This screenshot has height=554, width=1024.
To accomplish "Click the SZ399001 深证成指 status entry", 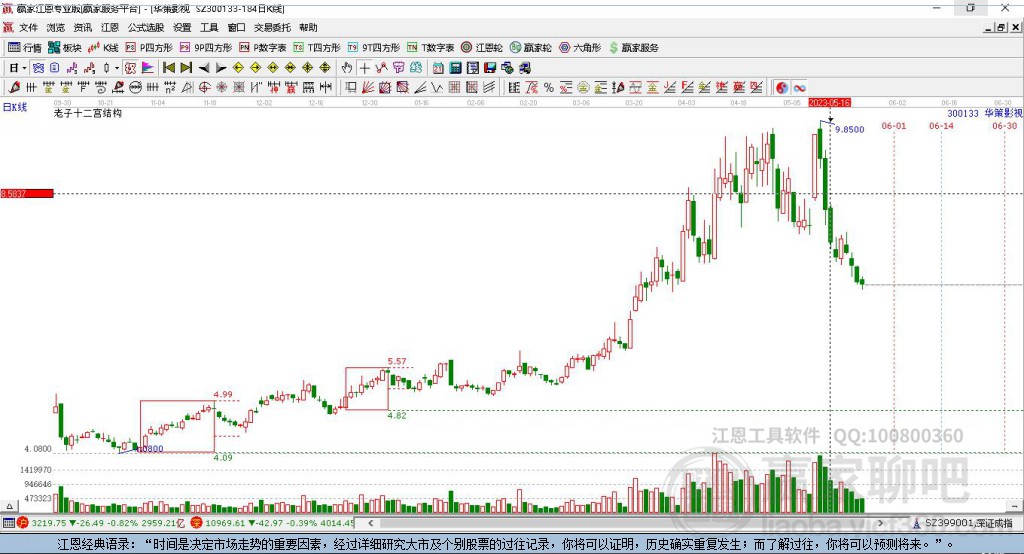I will tap(963, 523).
